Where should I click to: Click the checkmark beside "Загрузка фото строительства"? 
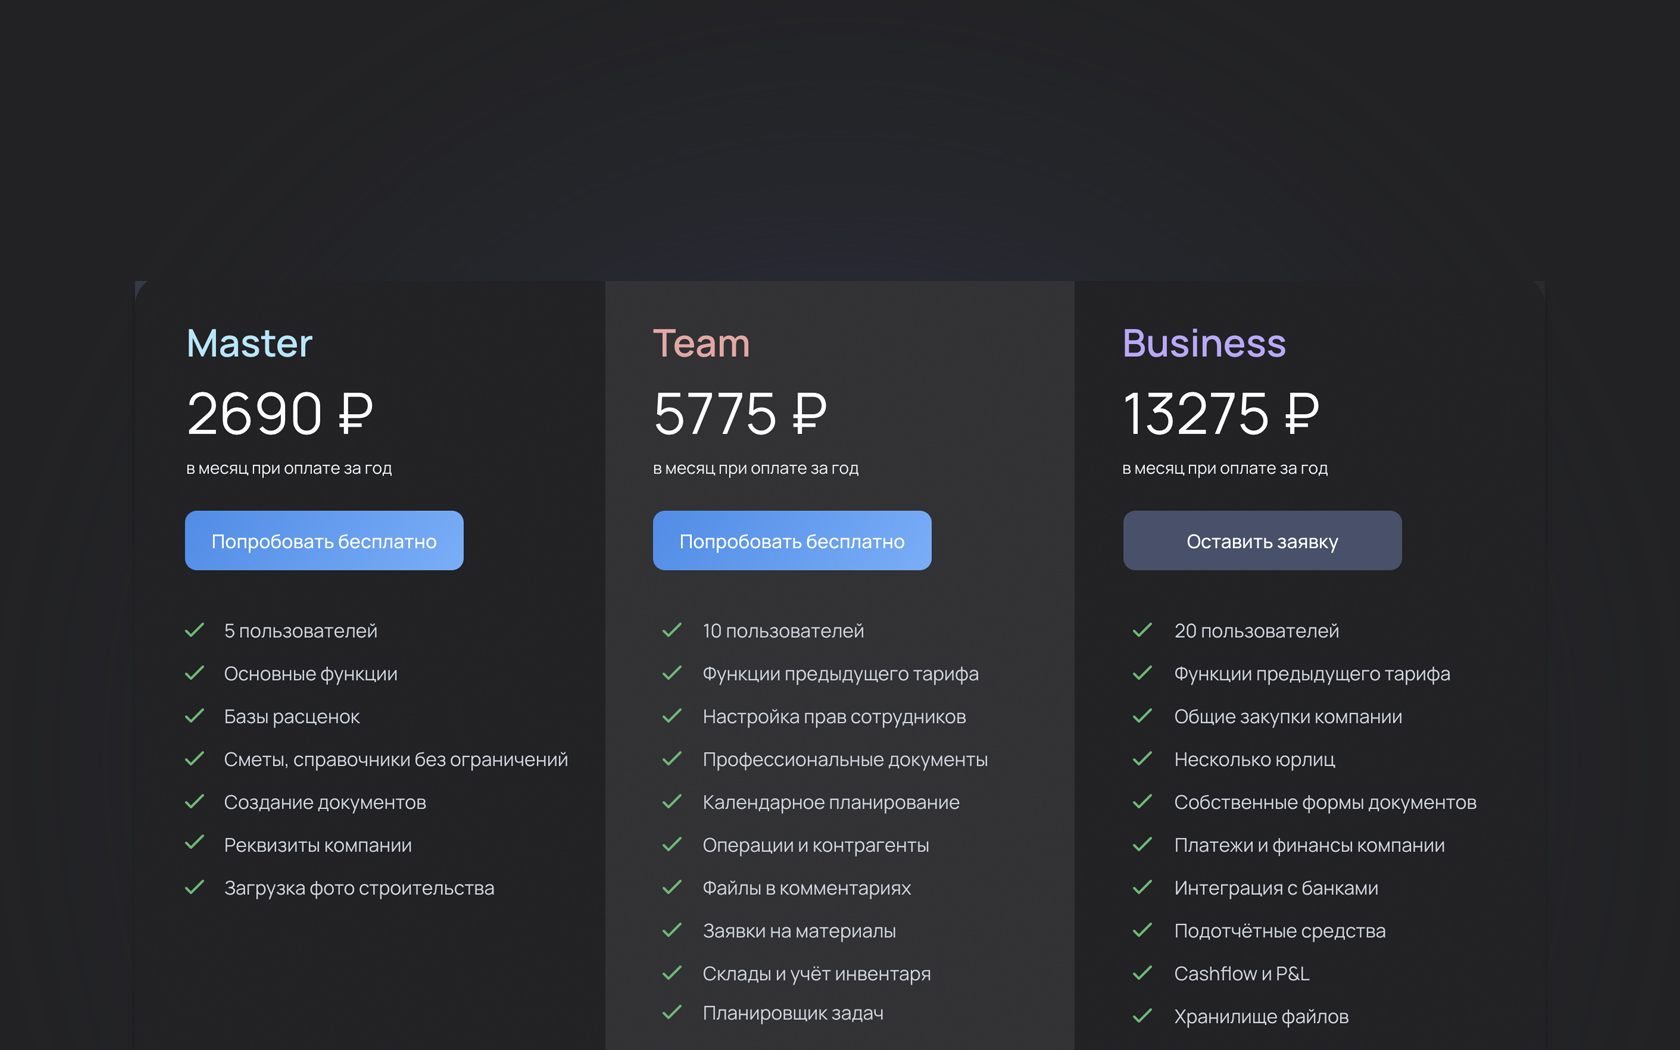pyautogui.click(x=195, y=887)
